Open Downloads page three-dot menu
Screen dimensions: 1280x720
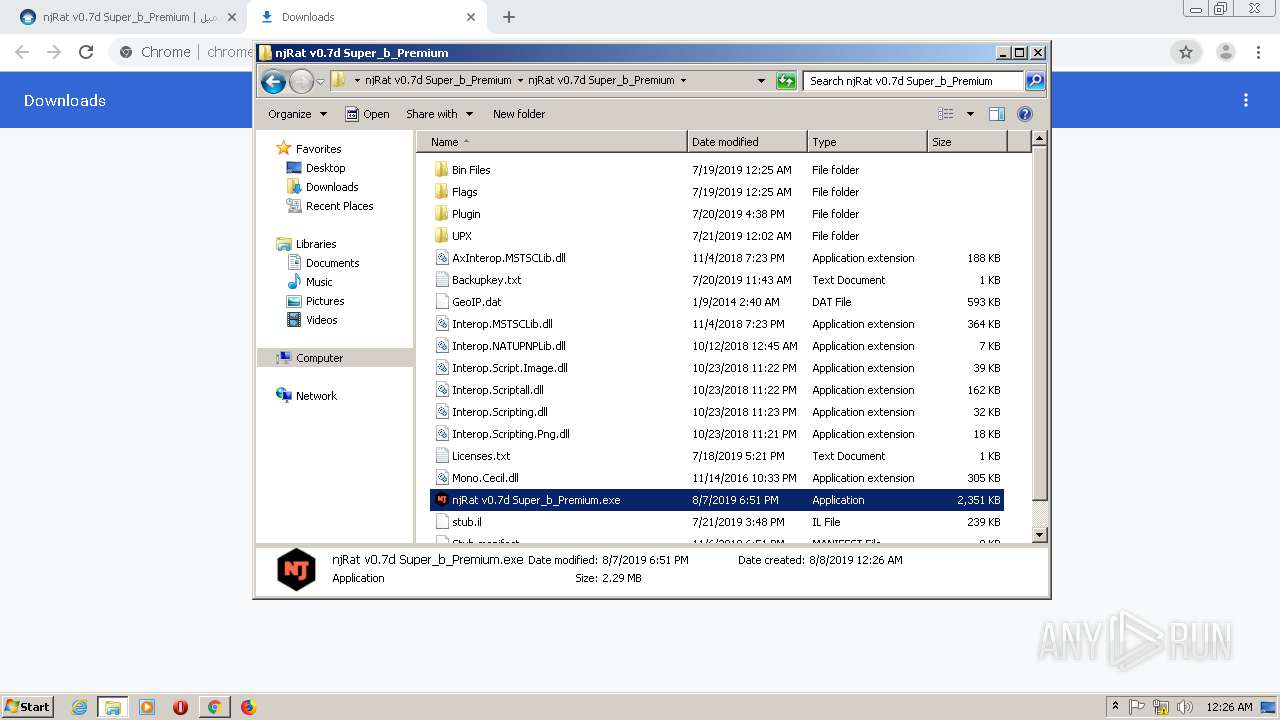pyautogui.click(x=1246, y=100)
